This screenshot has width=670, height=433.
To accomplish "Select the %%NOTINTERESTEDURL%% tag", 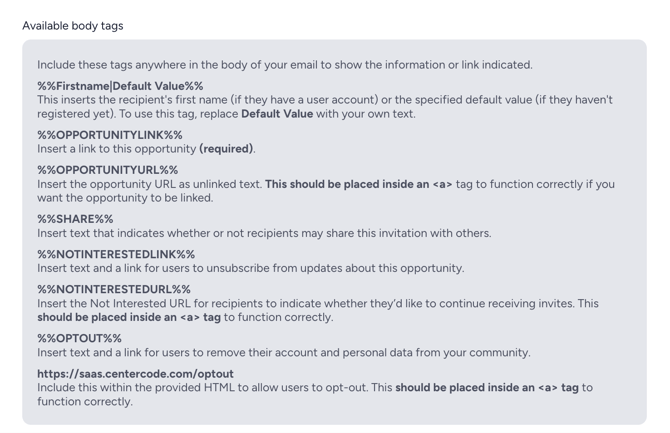I will tap(114, 289).
